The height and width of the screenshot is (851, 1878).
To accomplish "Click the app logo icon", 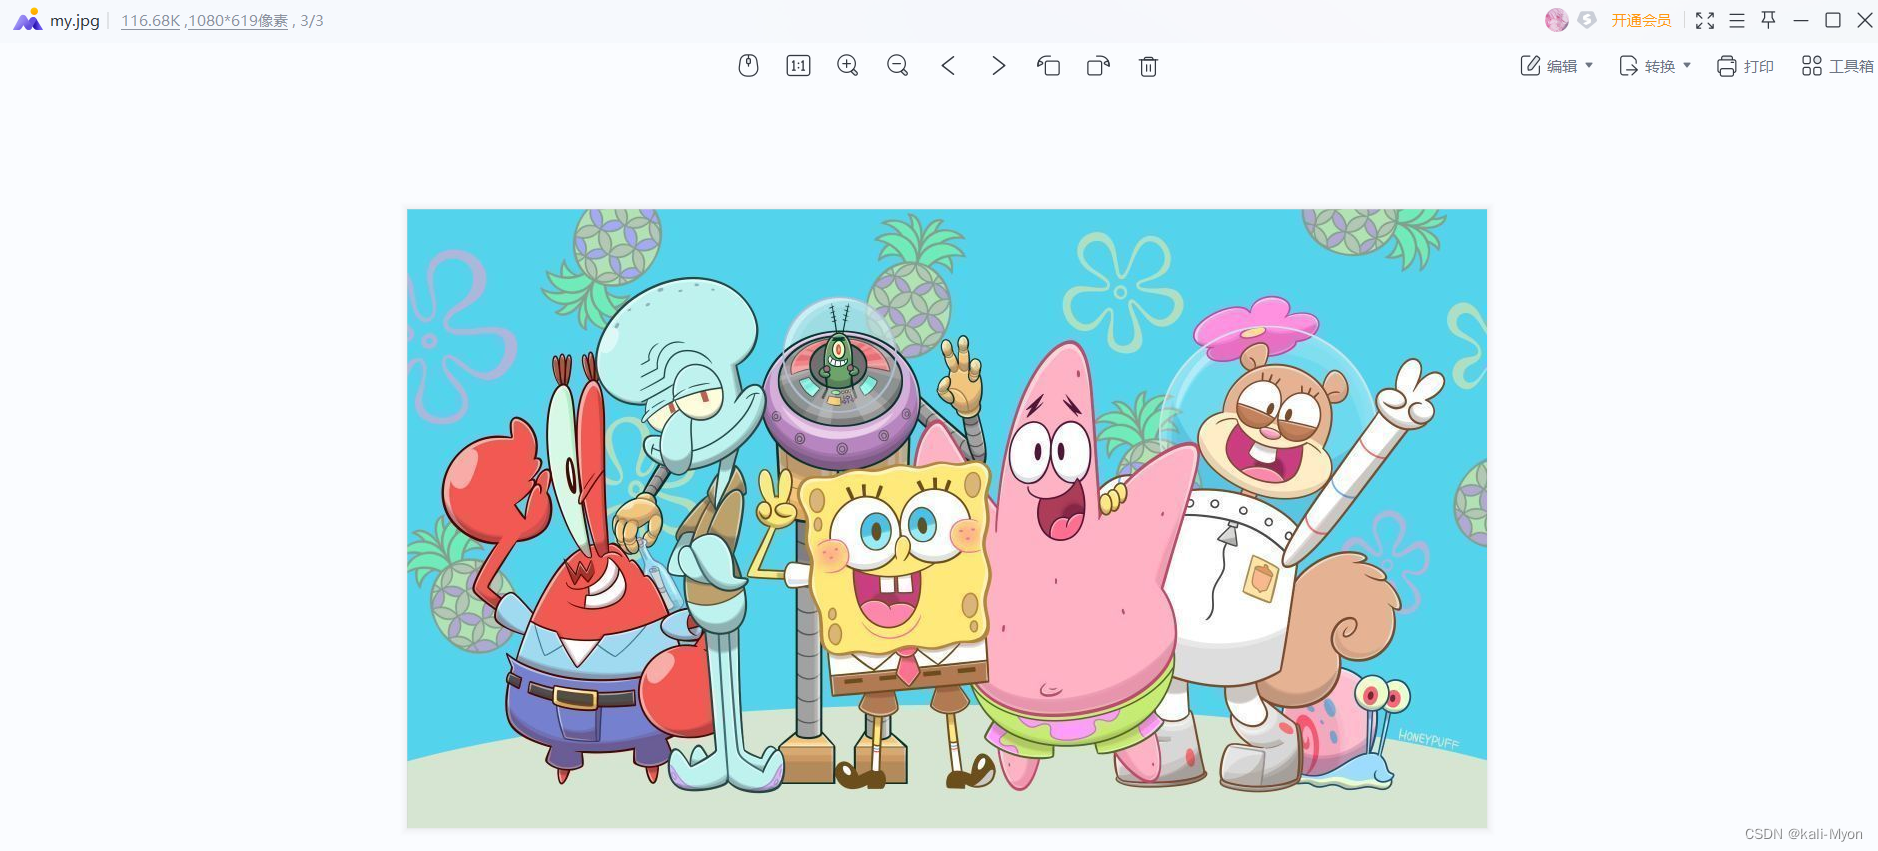I will click(x=27, y=20).
